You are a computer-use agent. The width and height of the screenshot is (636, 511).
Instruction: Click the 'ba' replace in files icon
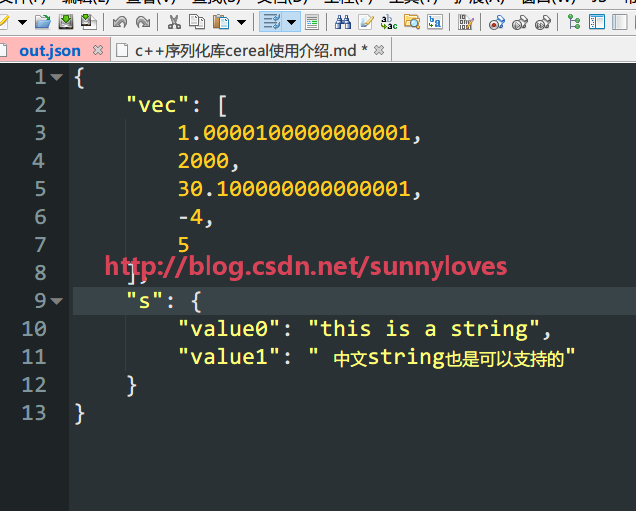click(435, 22)
